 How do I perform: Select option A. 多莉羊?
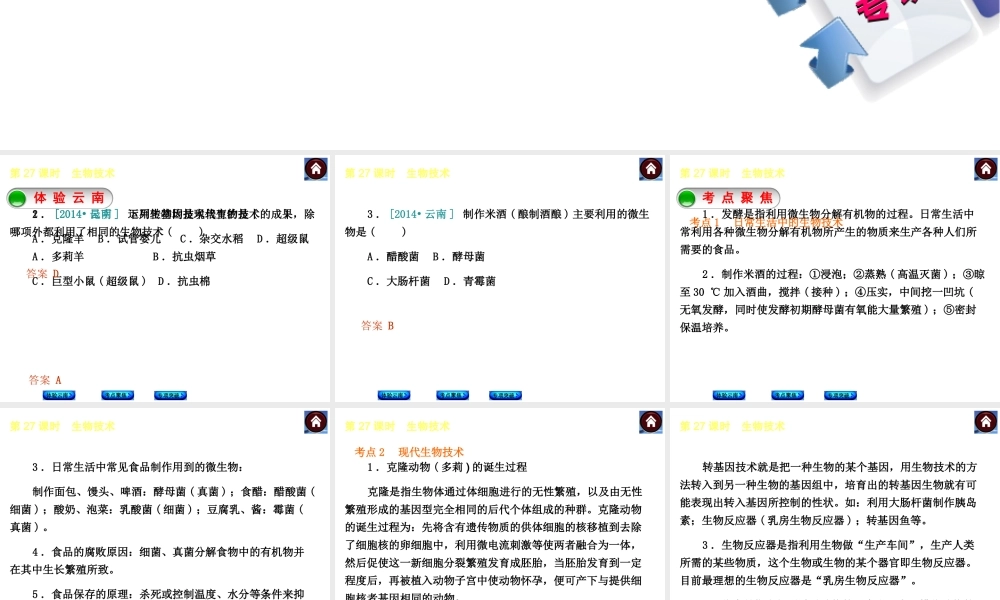tap(58, 256)
